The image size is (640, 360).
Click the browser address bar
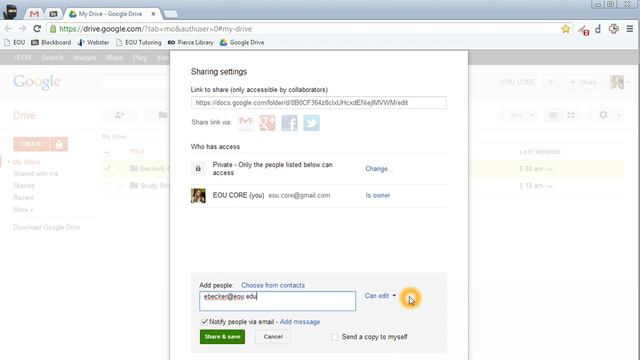click(302, 29)
